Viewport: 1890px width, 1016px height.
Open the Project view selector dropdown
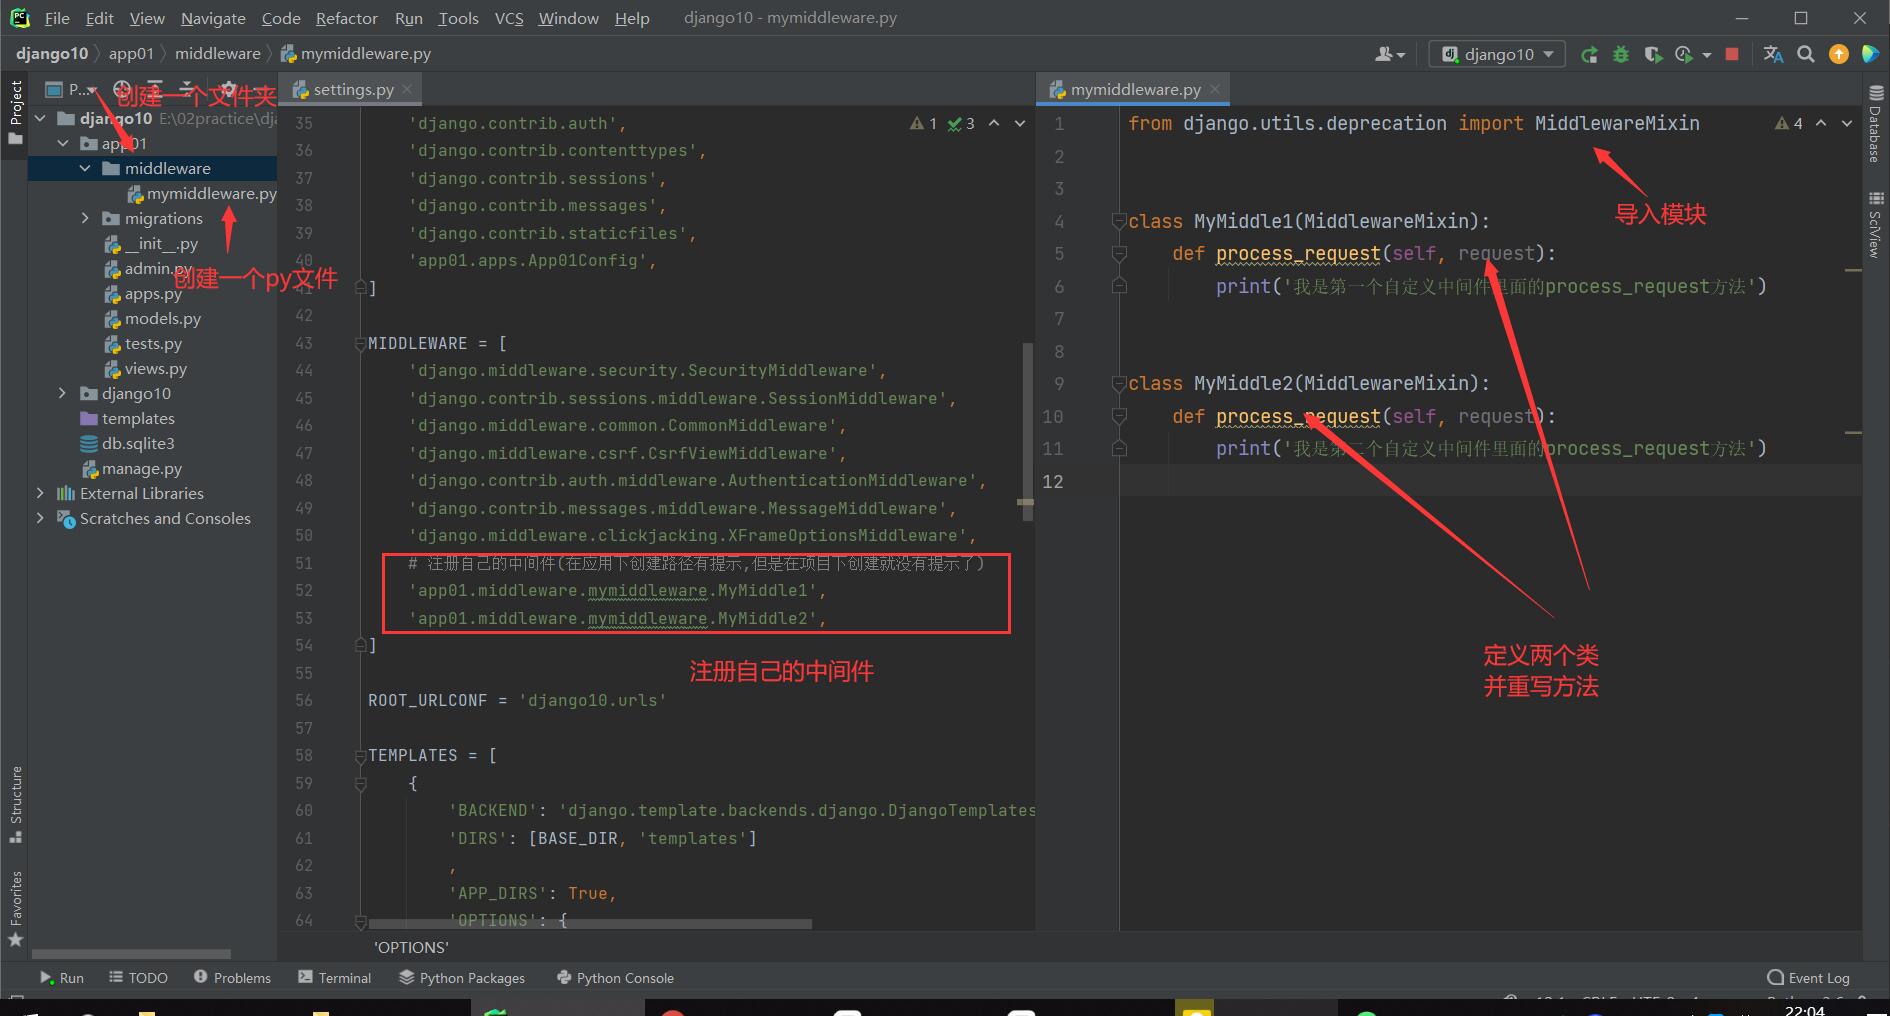[71, 89]
